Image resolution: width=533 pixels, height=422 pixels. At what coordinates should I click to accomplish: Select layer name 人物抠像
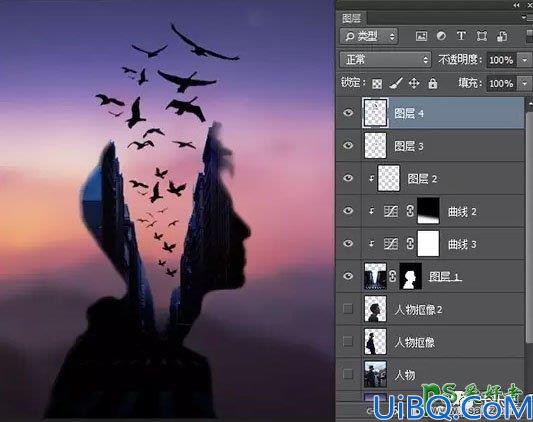415,342
